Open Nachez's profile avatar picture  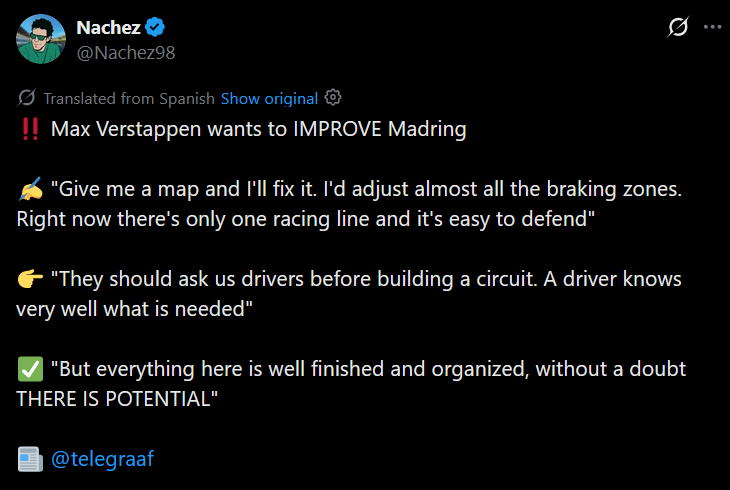41,39
